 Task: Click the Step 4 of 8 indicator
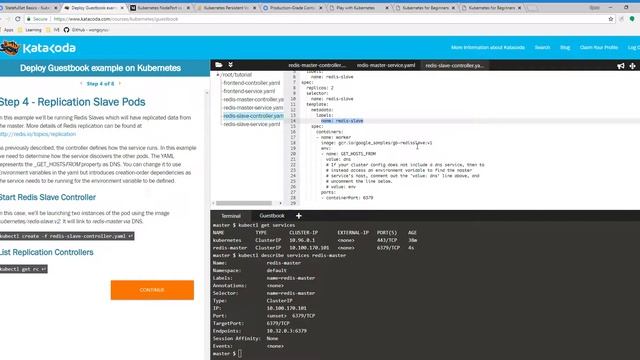(x=100, y=84)
